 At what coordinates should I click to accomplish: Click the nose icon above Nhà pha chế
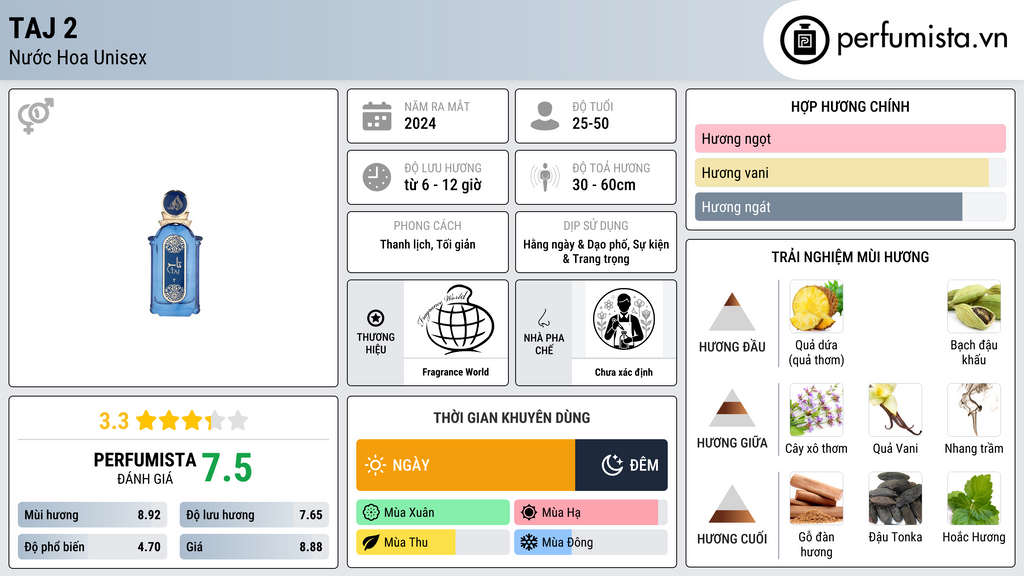(543, 318)
